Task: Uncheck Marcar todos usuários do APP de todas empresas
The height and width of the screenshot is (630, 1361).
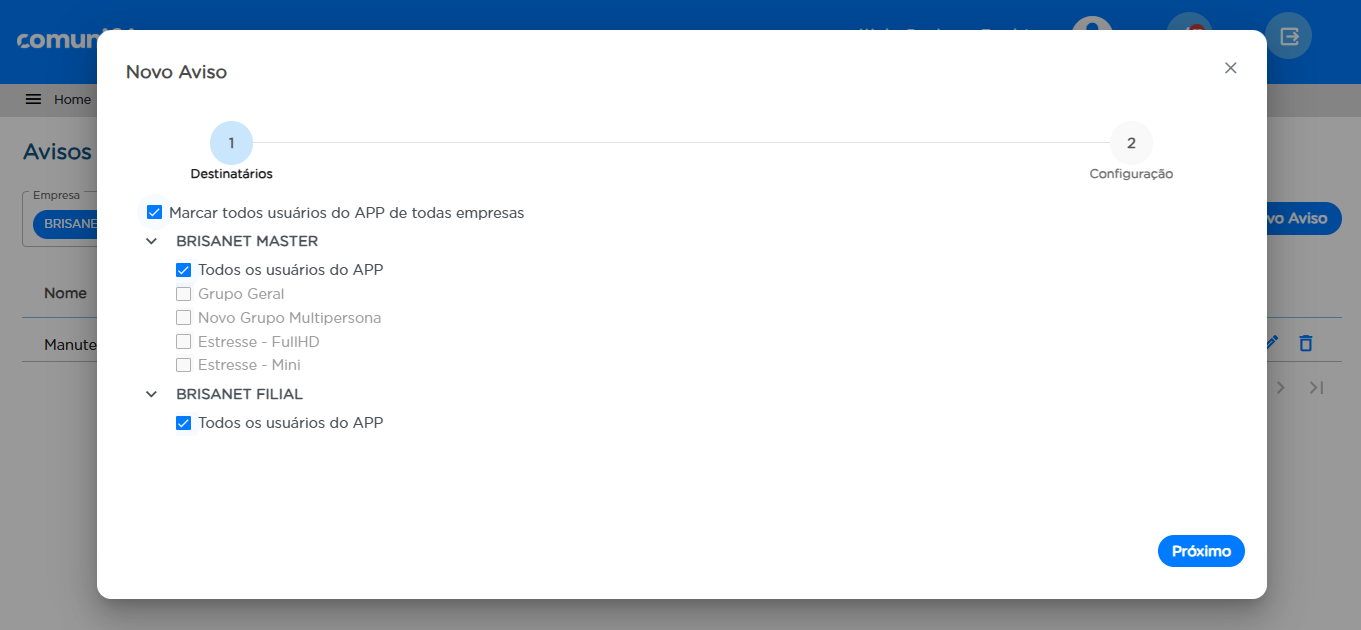Action: coord(154,212)
